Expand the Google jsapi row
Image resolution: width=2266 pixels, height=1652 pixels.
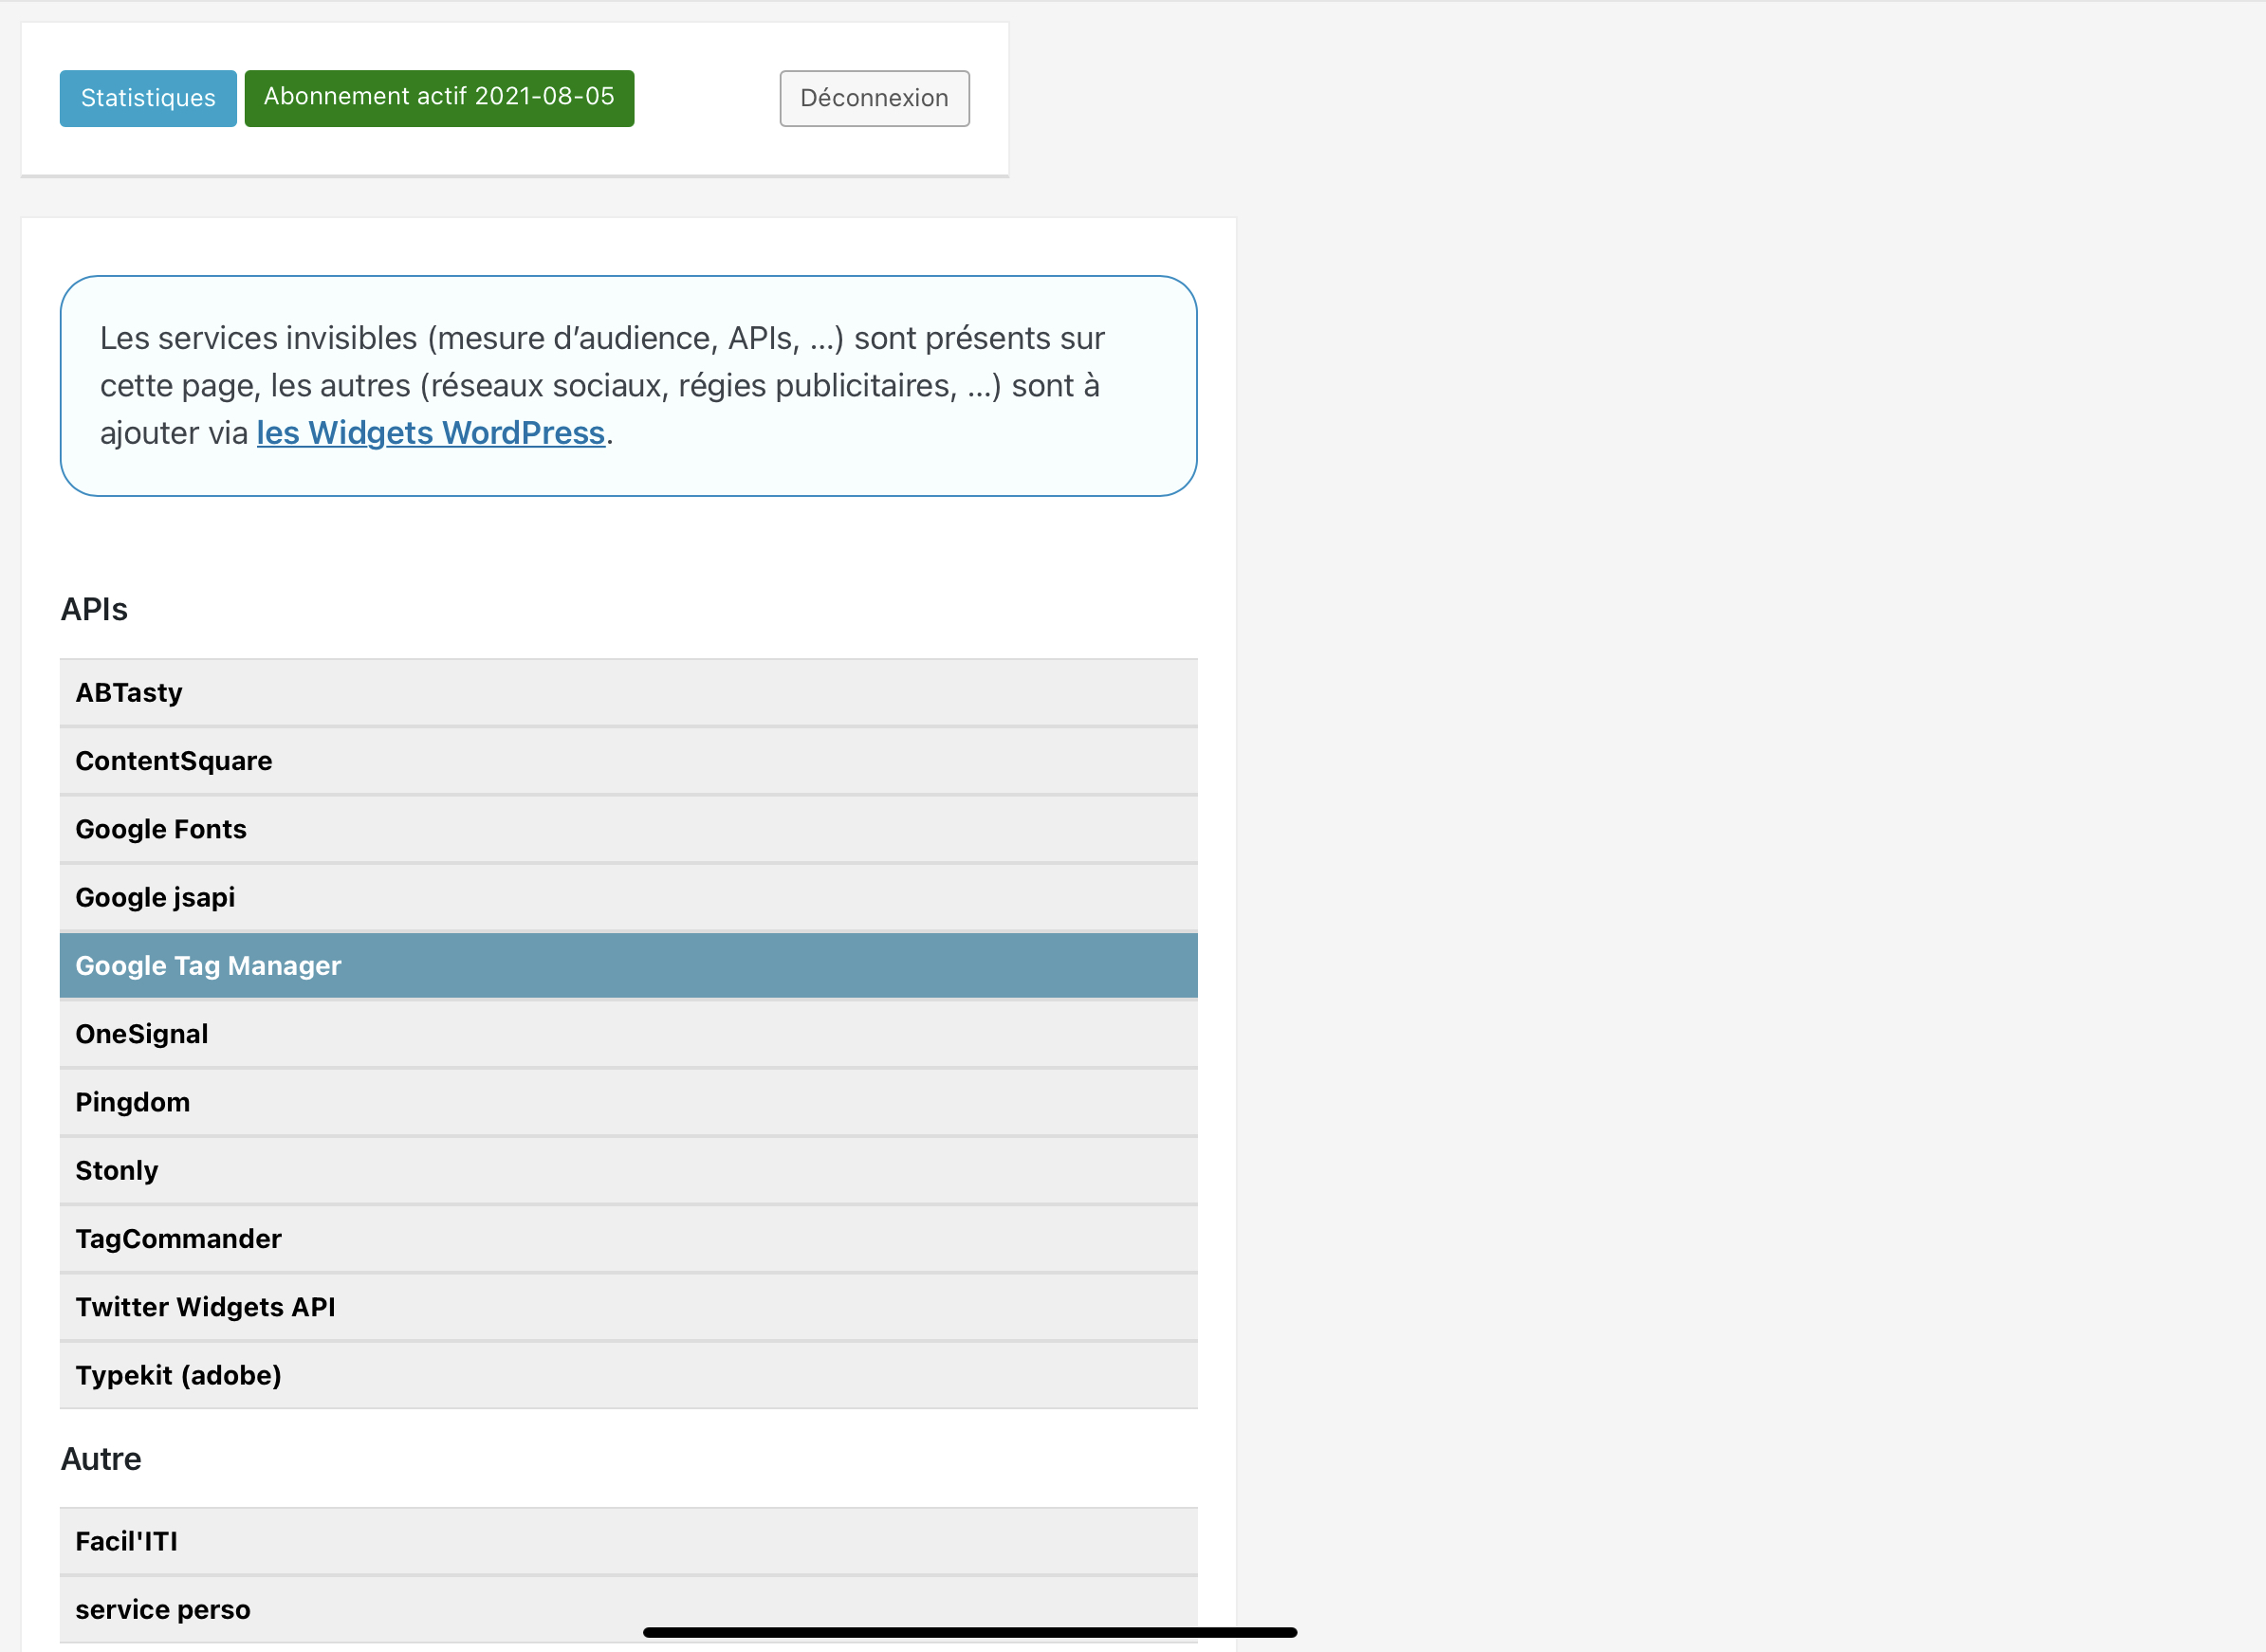click(x=628, y=897)
